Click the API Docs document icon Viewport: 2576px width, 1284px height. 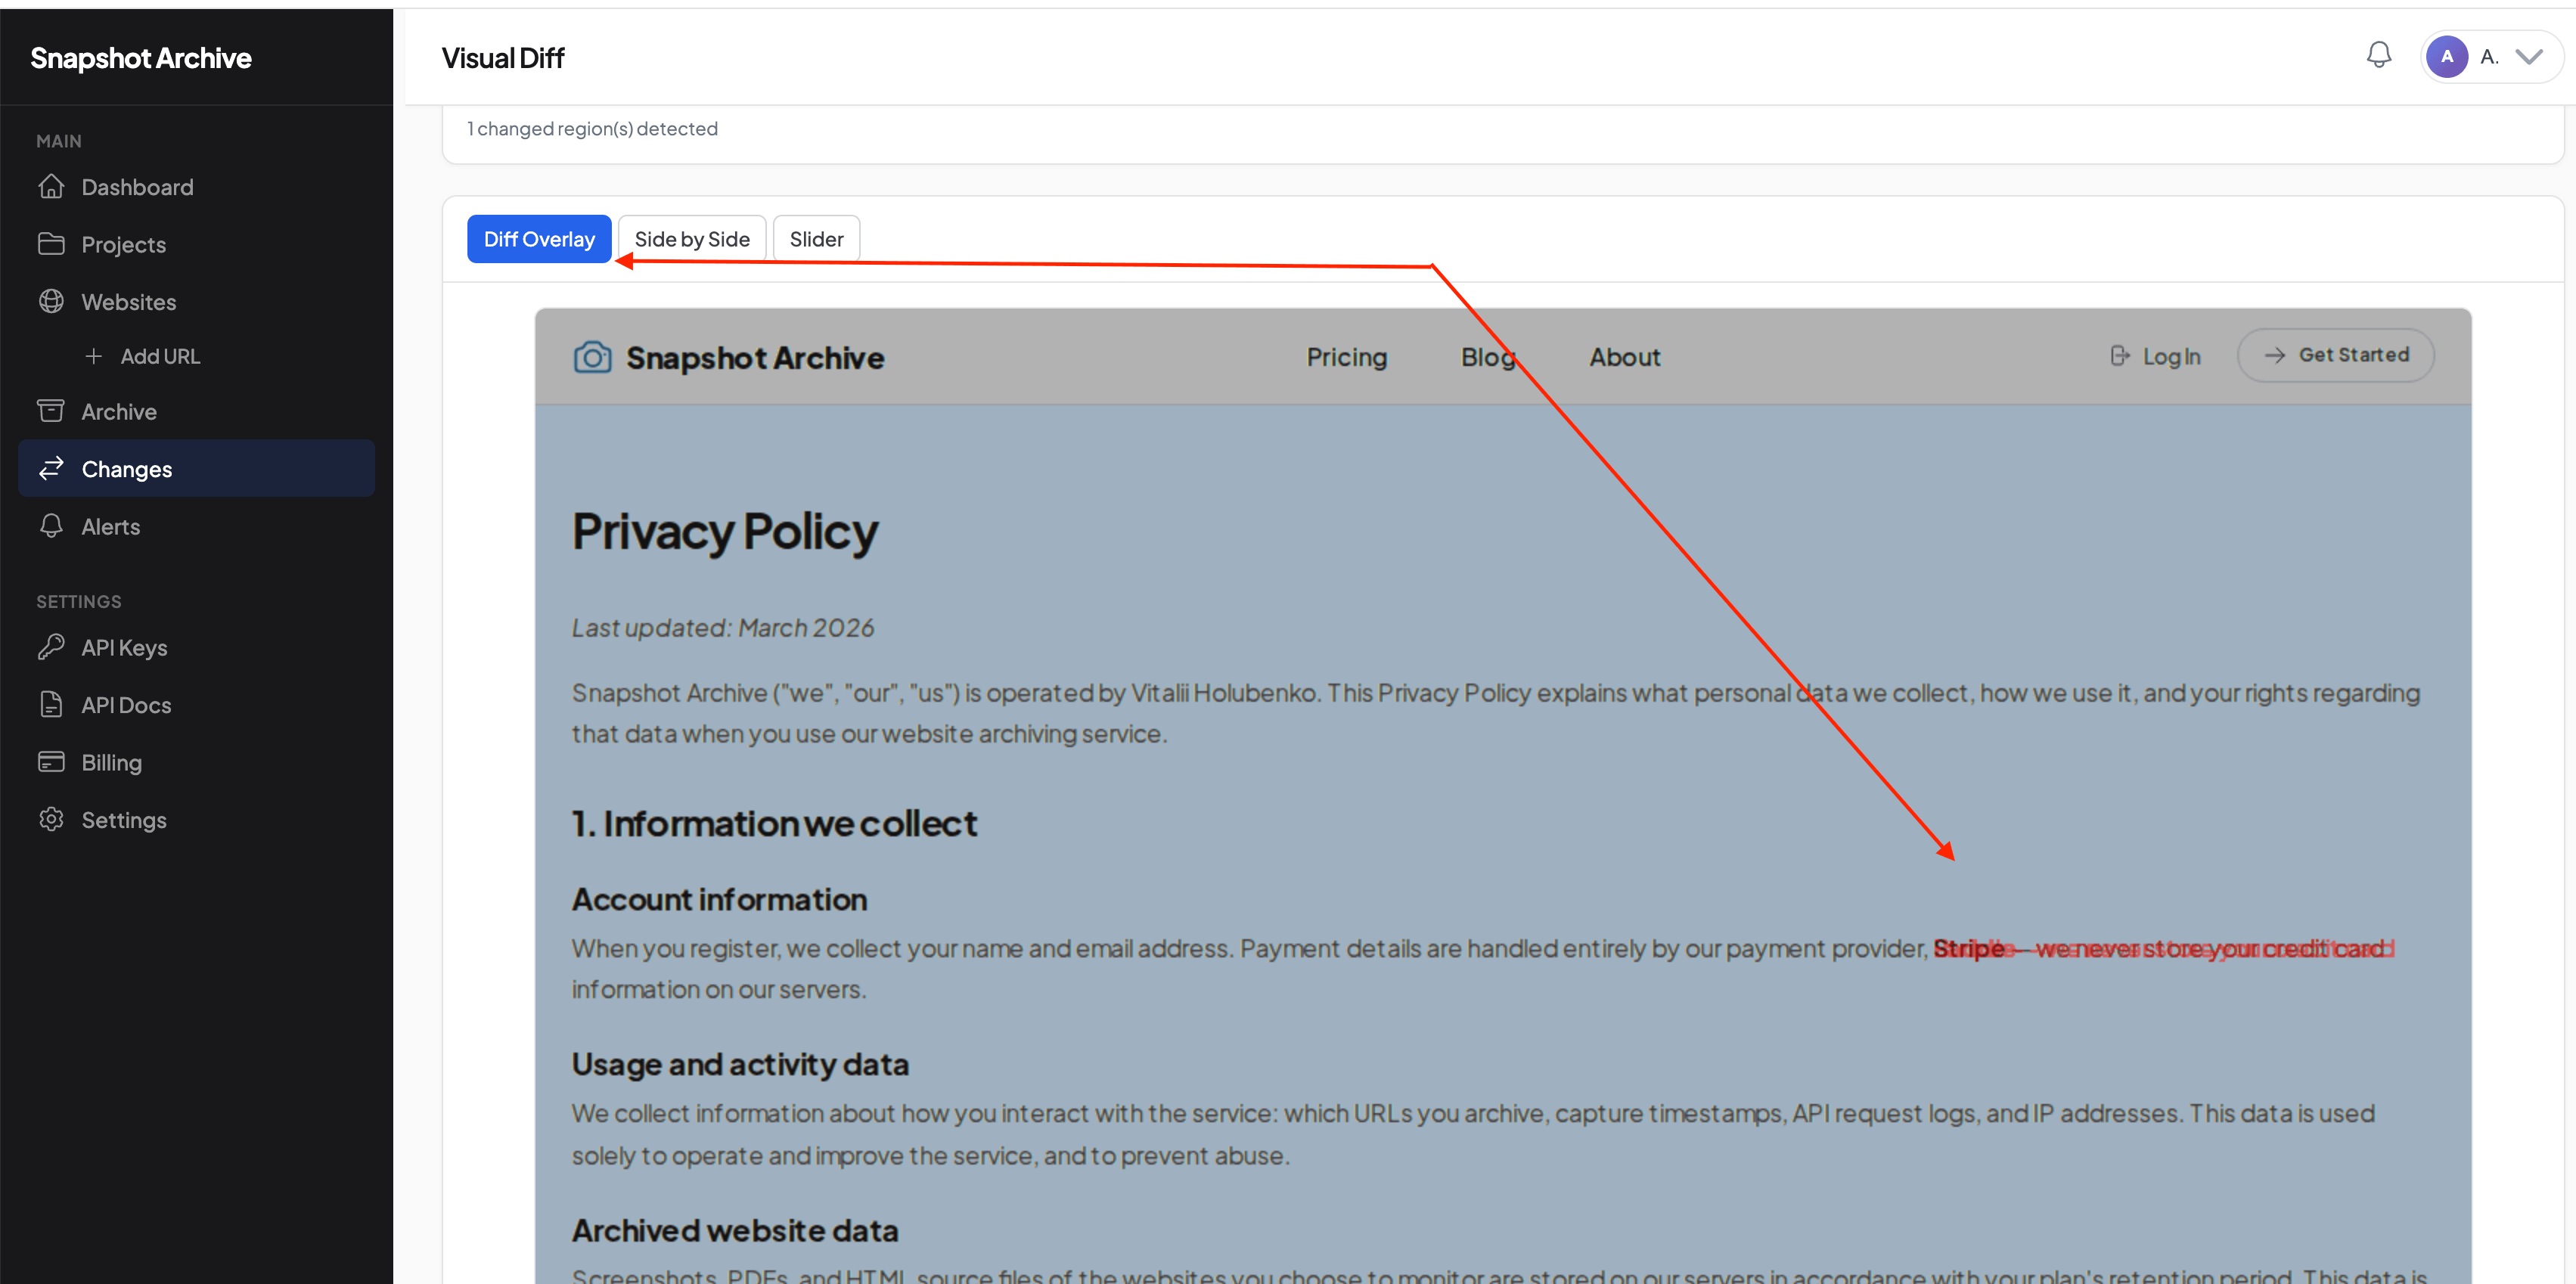click(51, 704)
